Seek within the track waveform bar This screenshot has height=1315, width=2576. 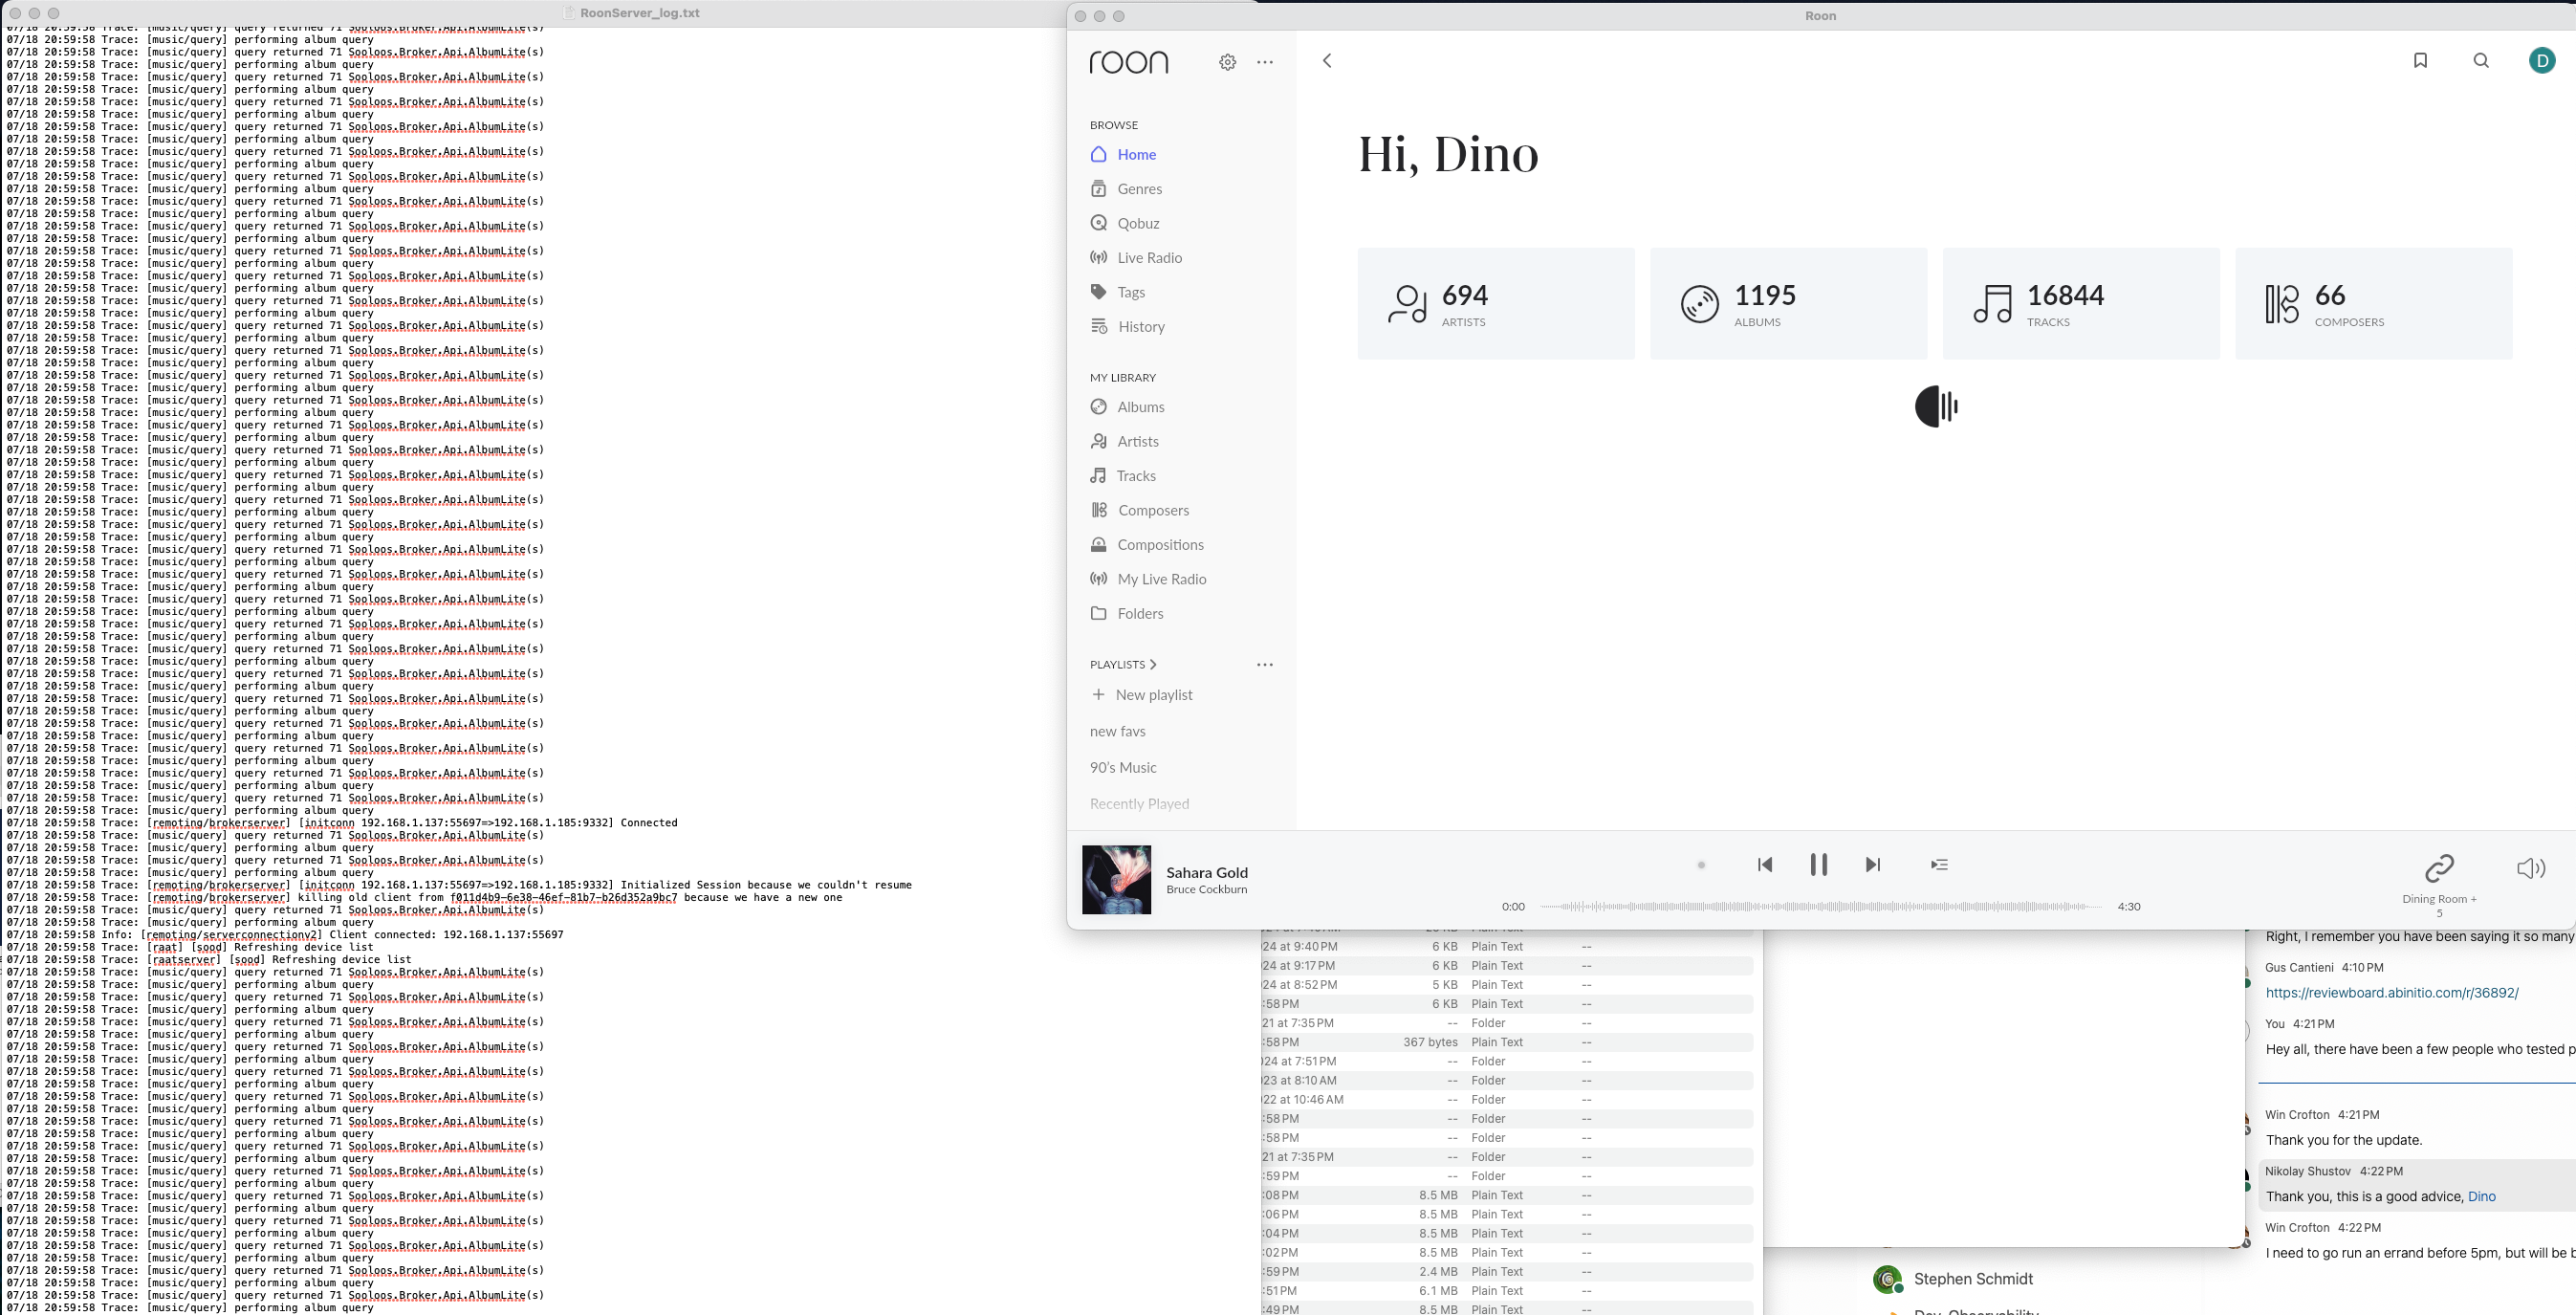tap(1820, 907)
